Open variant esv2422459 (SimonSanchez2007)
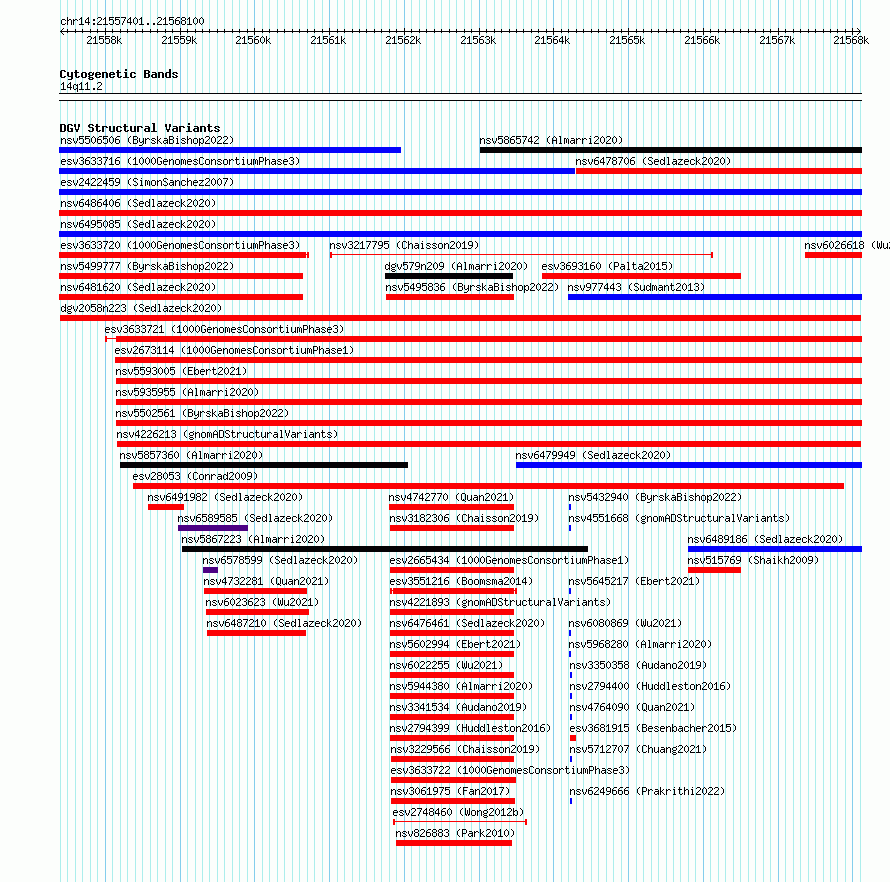The width and height of the screenshot is (890, 882). (x=147, y=182)
